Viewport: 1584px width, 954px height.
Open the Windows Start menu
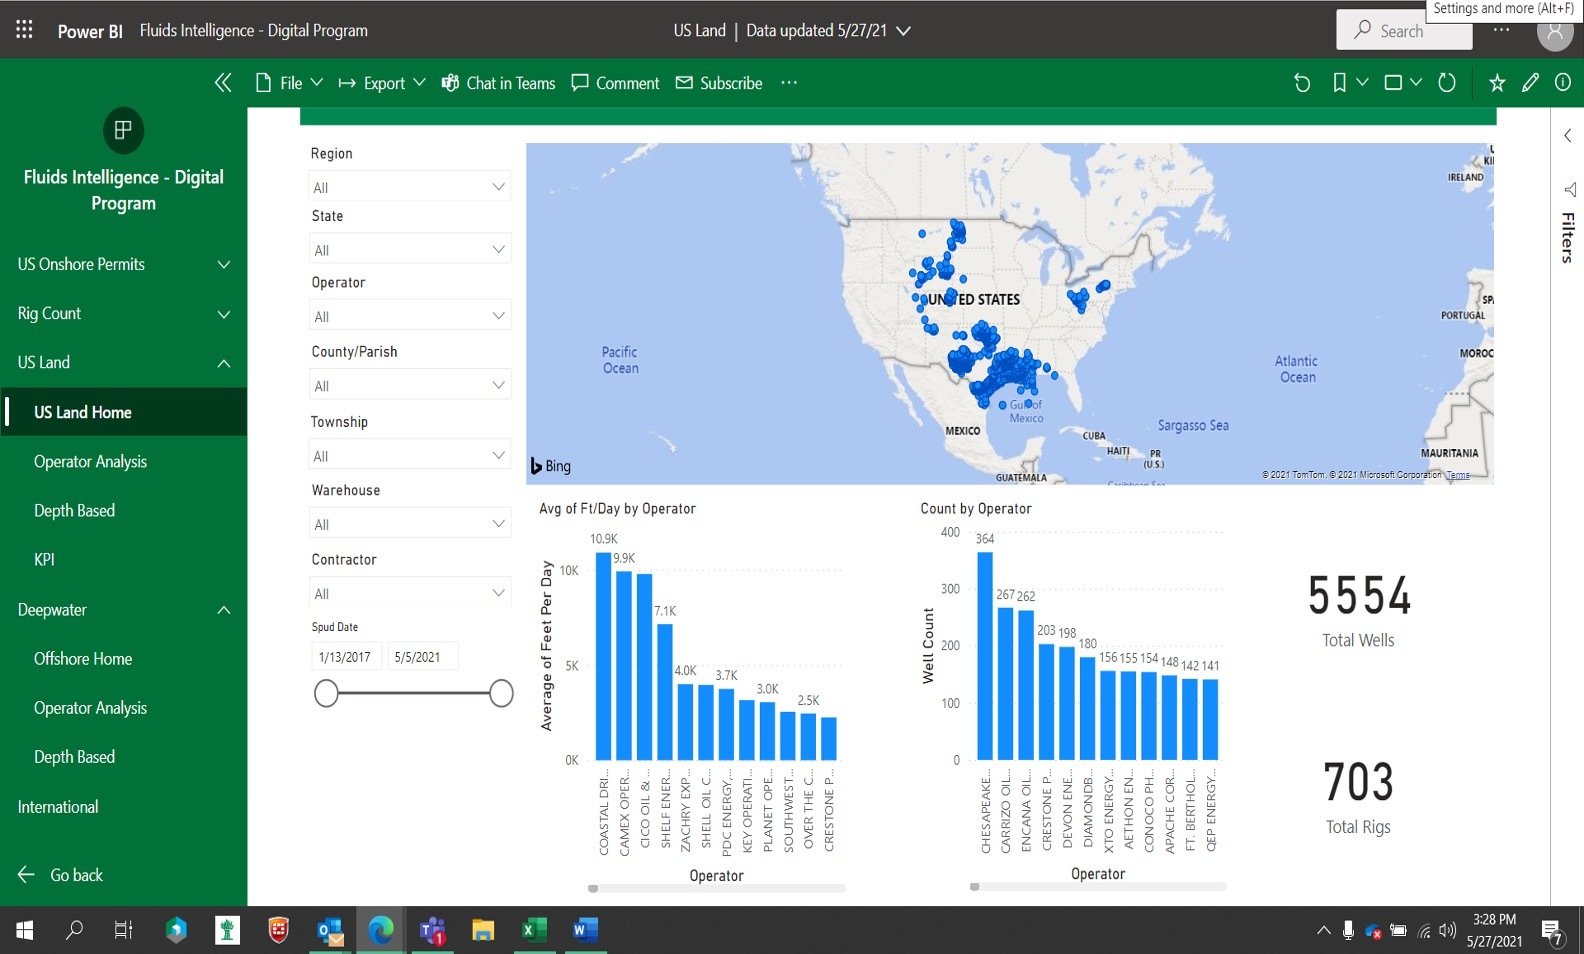click(x=25, y=931)
